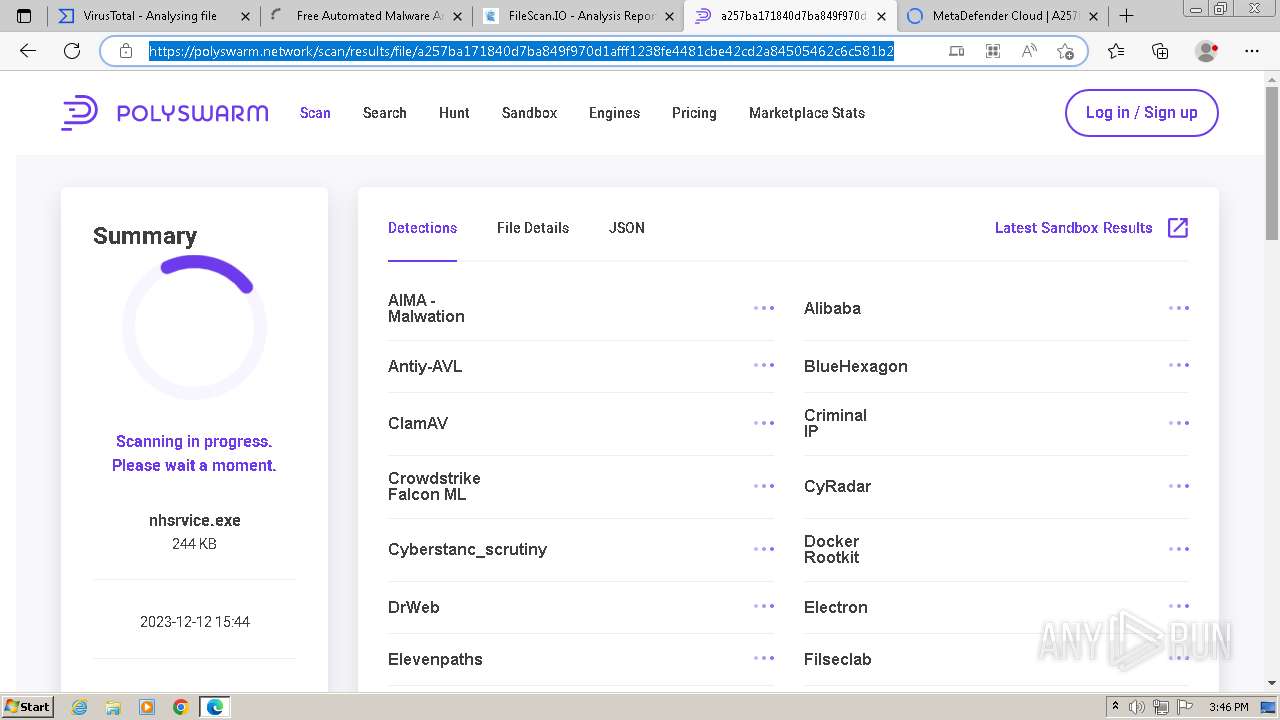Click the taskbar clock 3:46 PM
Viewport: 1280px width, 720px height.
1228,707
